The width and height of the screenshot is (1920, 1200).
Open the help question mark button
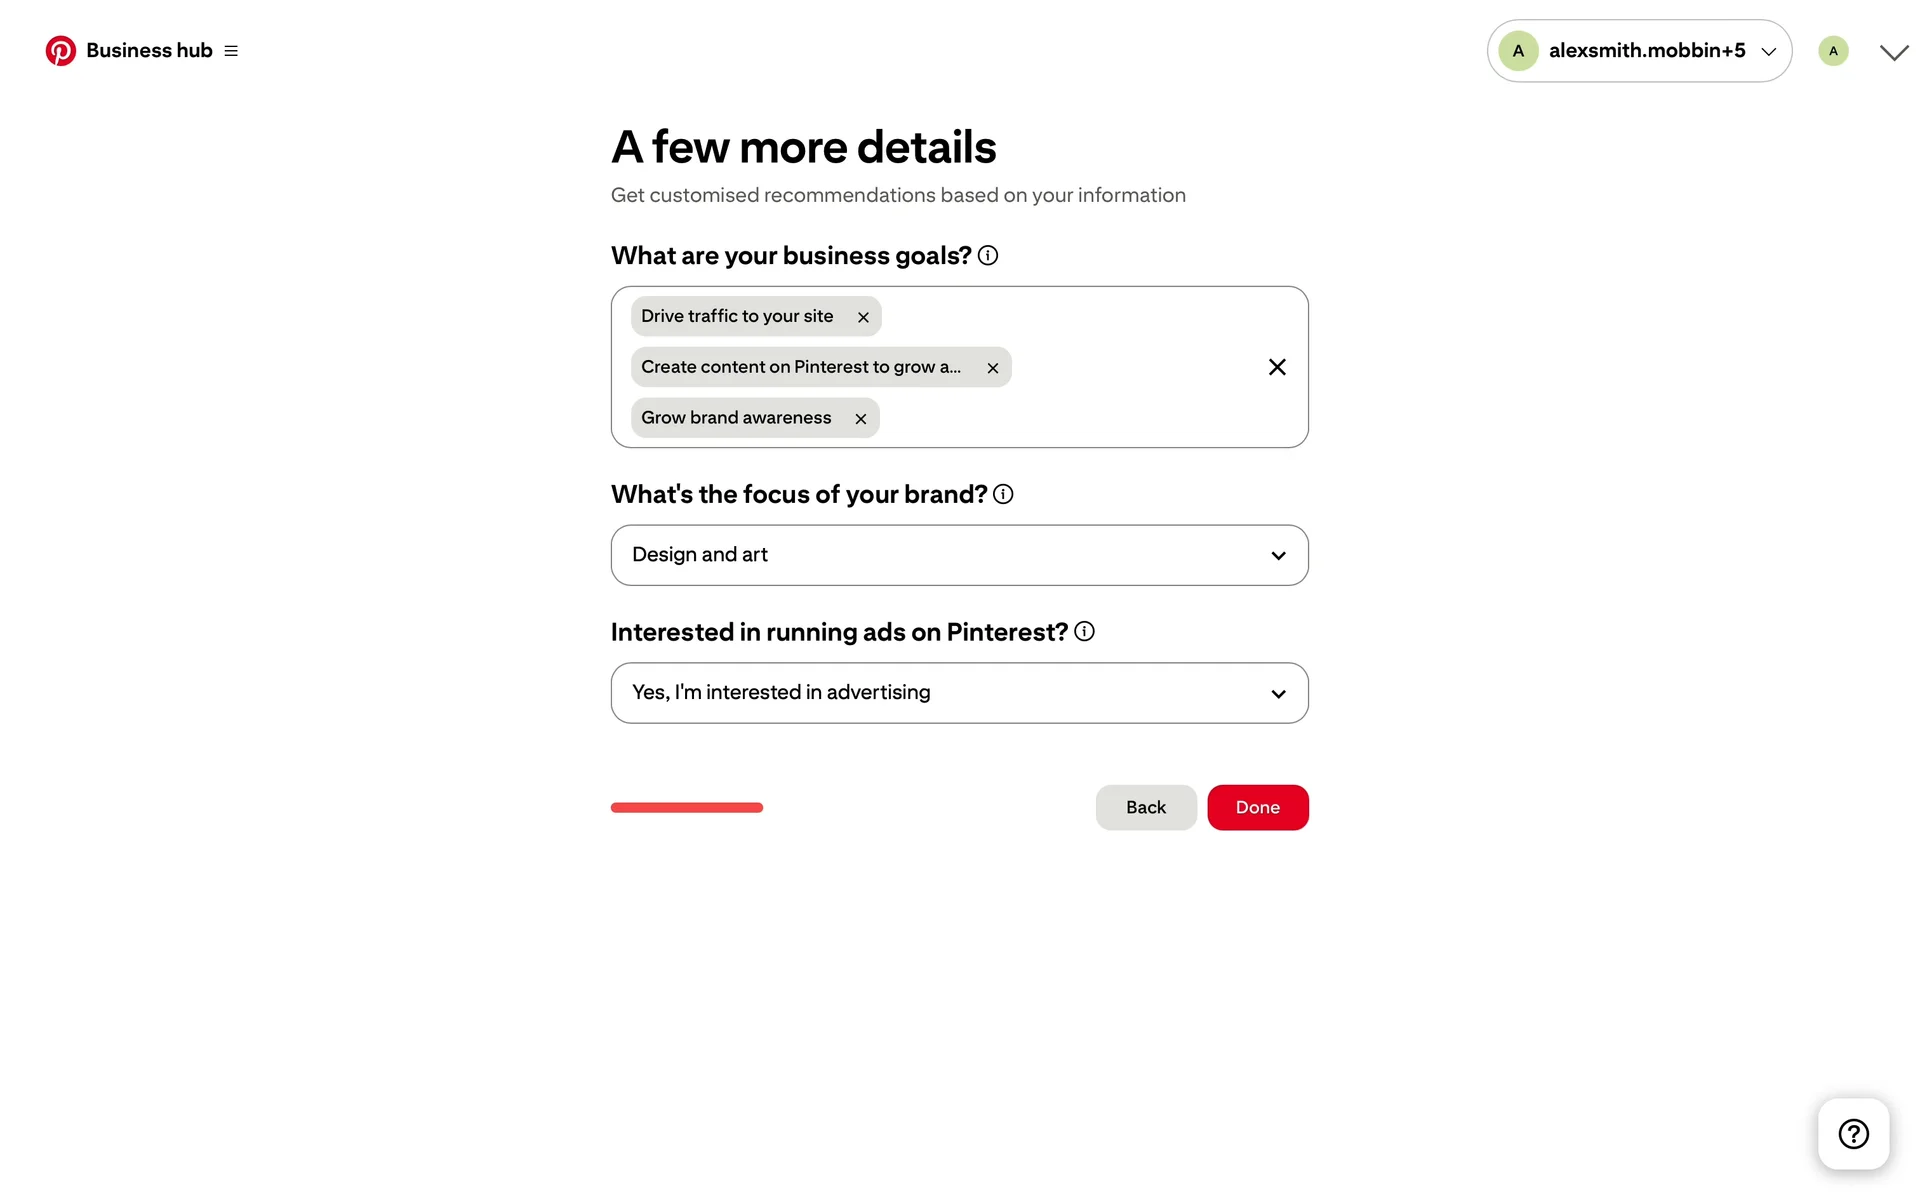pos(1853,1134)
